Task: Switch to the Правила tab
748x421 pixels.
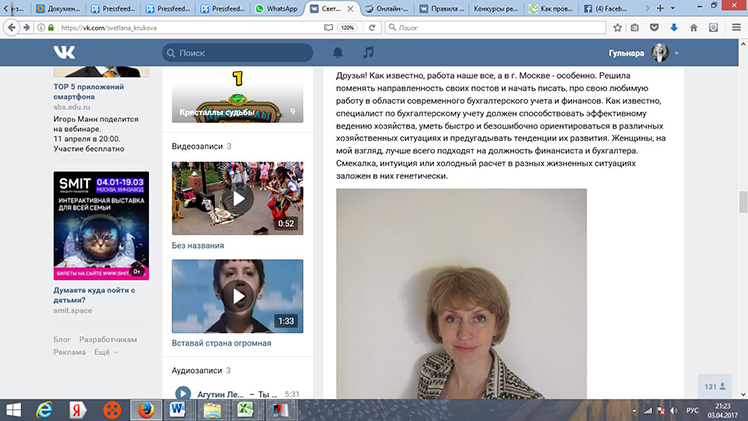Action: 442,9
